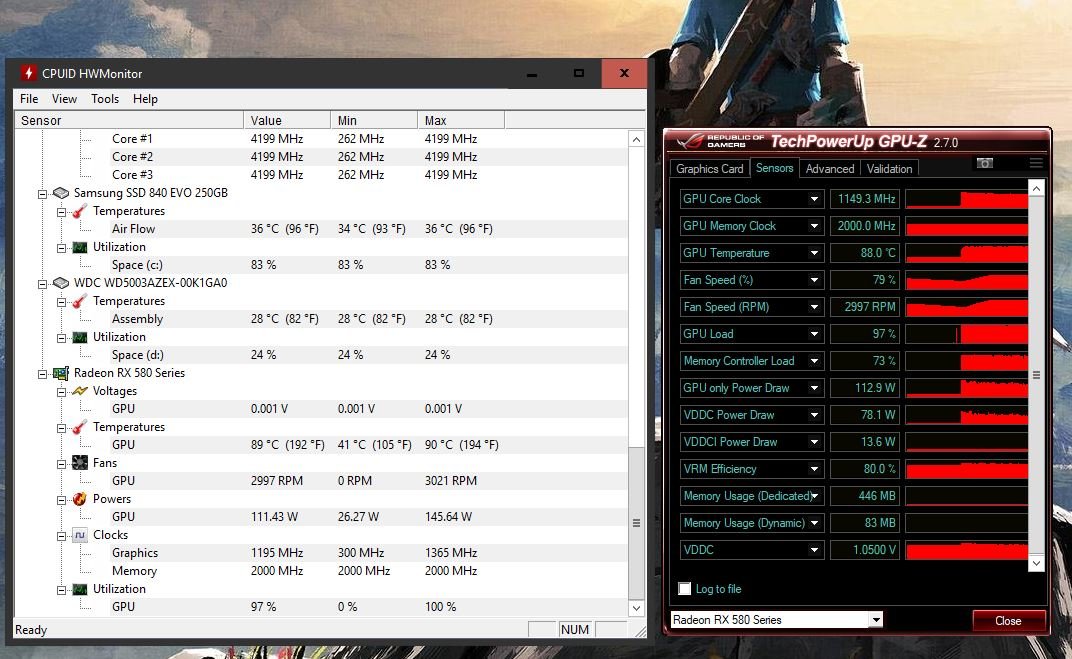Click the Max column header
The width and height of the screenshot is (1072, 659).
(461, 120)
